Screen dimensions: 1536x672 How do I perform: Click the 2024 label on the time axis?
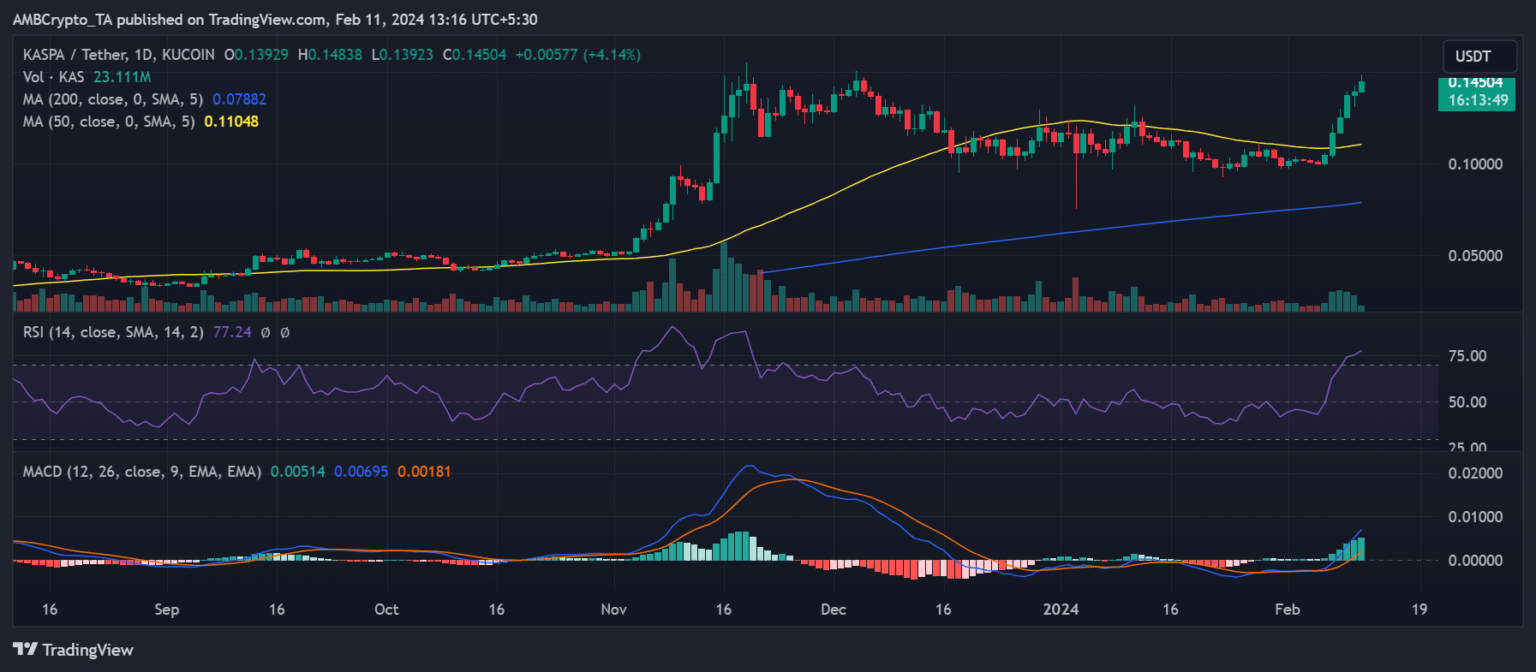[x=1060, y=609]
